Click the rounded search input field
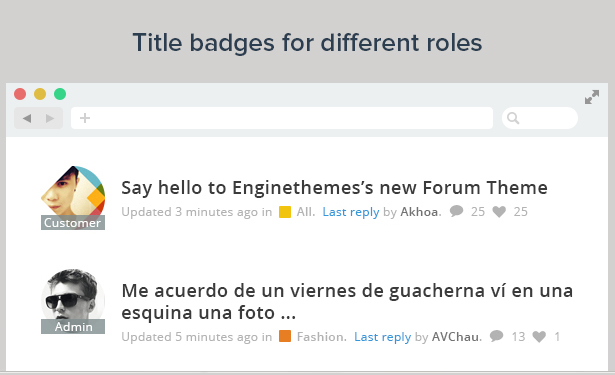615x375 pixels. 540,118
